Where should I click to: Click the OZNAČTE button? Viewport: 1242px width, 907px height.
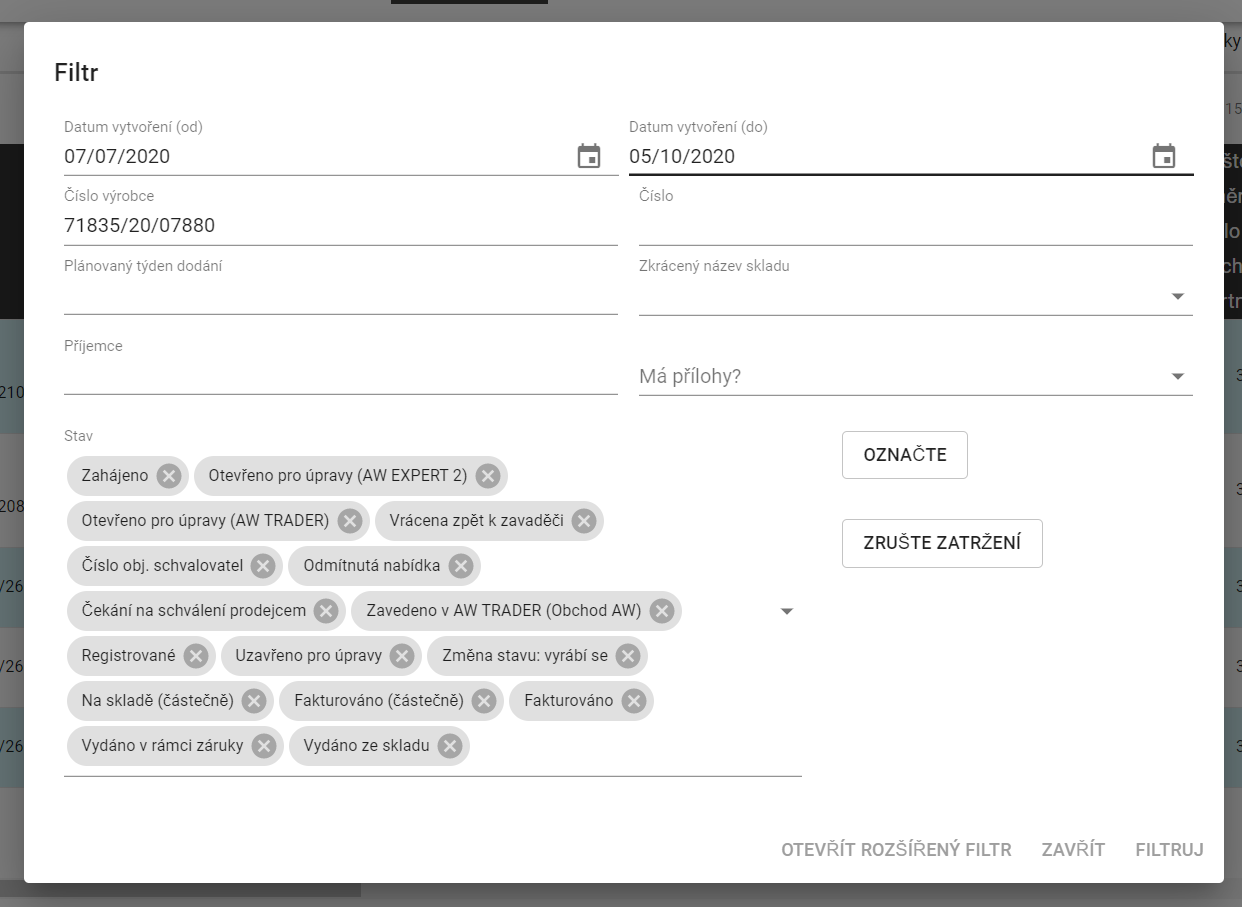[x=904, y=455]
